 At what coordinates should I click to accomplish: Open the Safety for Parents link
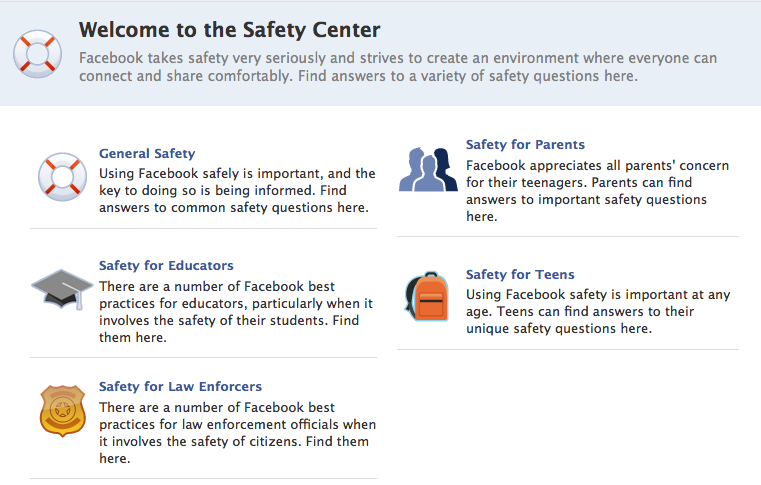525,145
